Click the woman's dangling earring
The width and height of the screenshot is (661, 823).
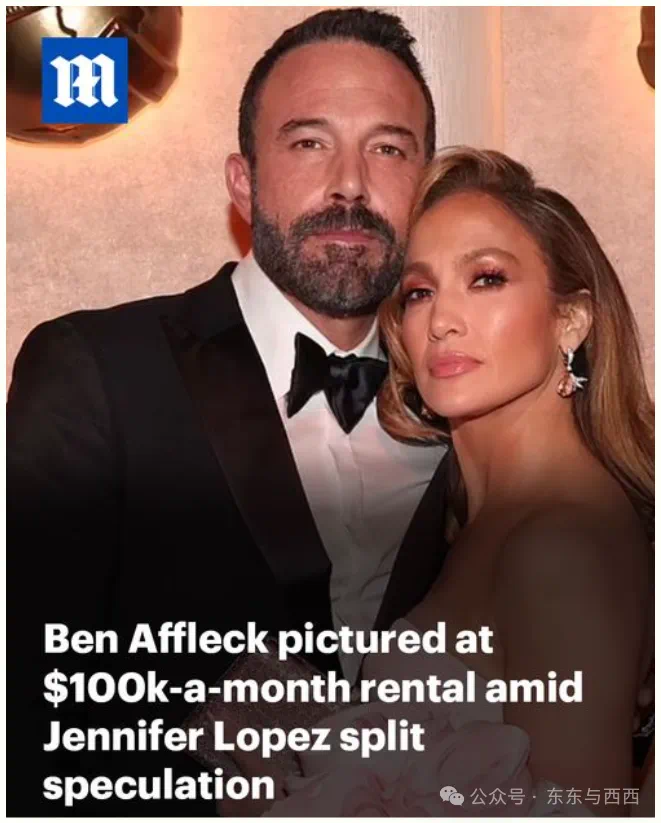(x=573, y=370)
